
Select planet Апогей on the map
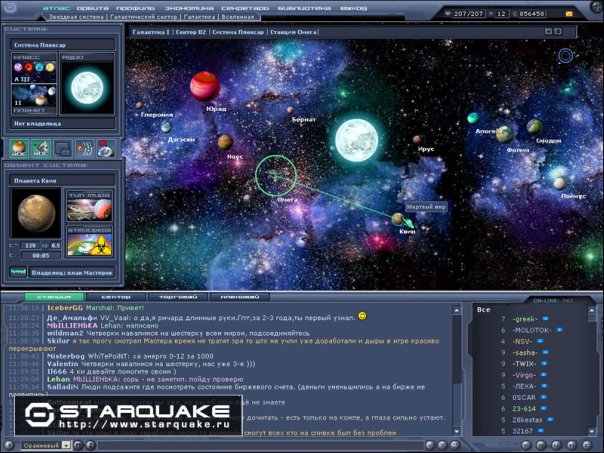tap(473, 118)
